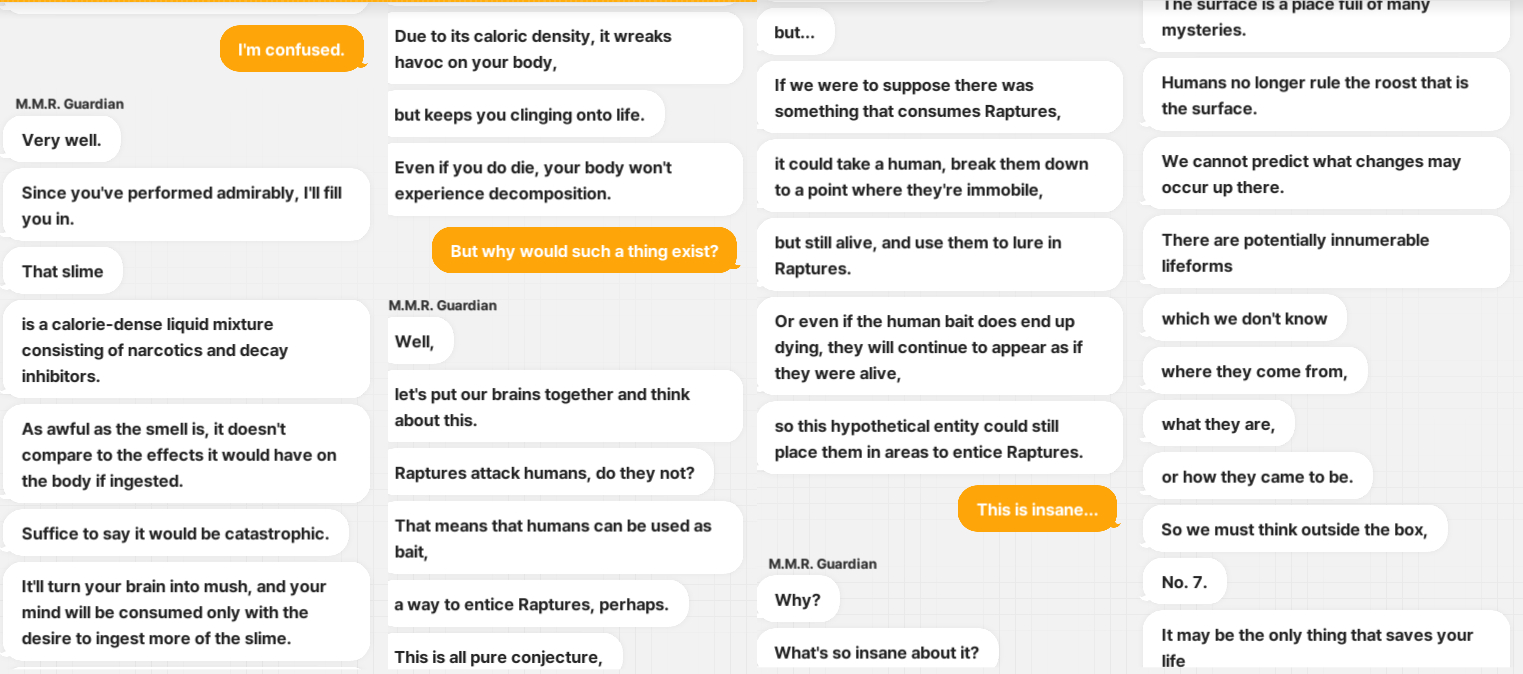Click the "but..." message bubble
Image resolution: width=1523 pixels, height=674 pixels.
pyautogui.click(x=795, y=32)
